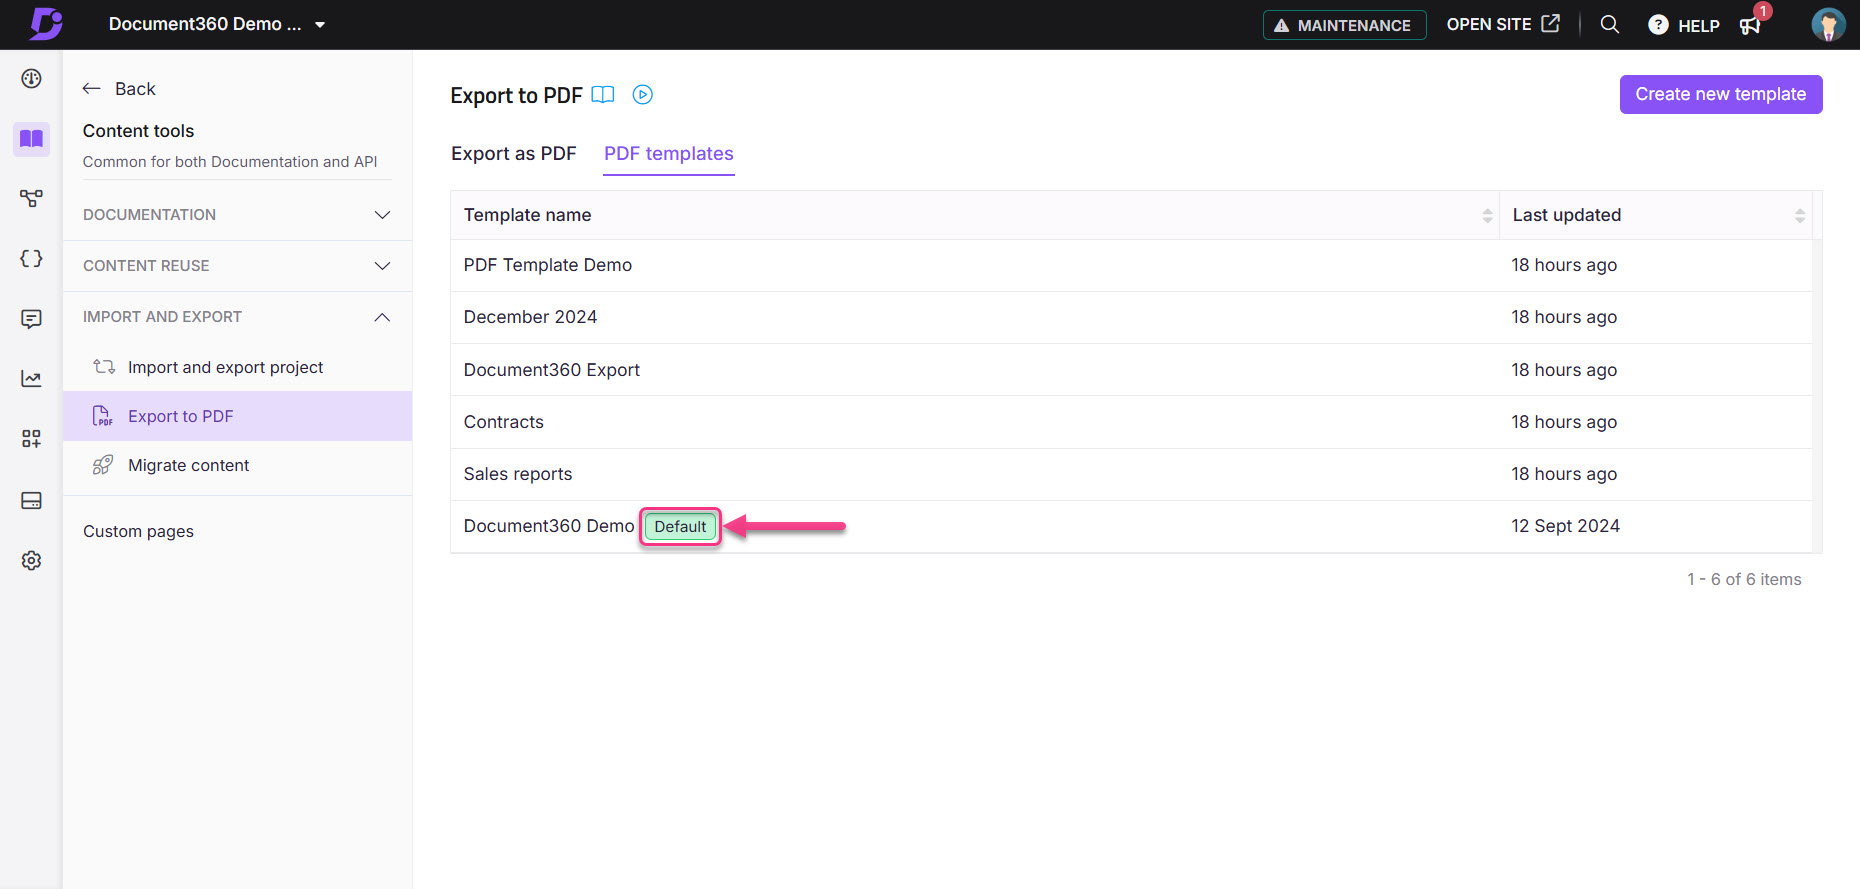This screenshot has height=889, width=1860.
Task: Switch to the Export as PDF tab
Action: (514, 154)
